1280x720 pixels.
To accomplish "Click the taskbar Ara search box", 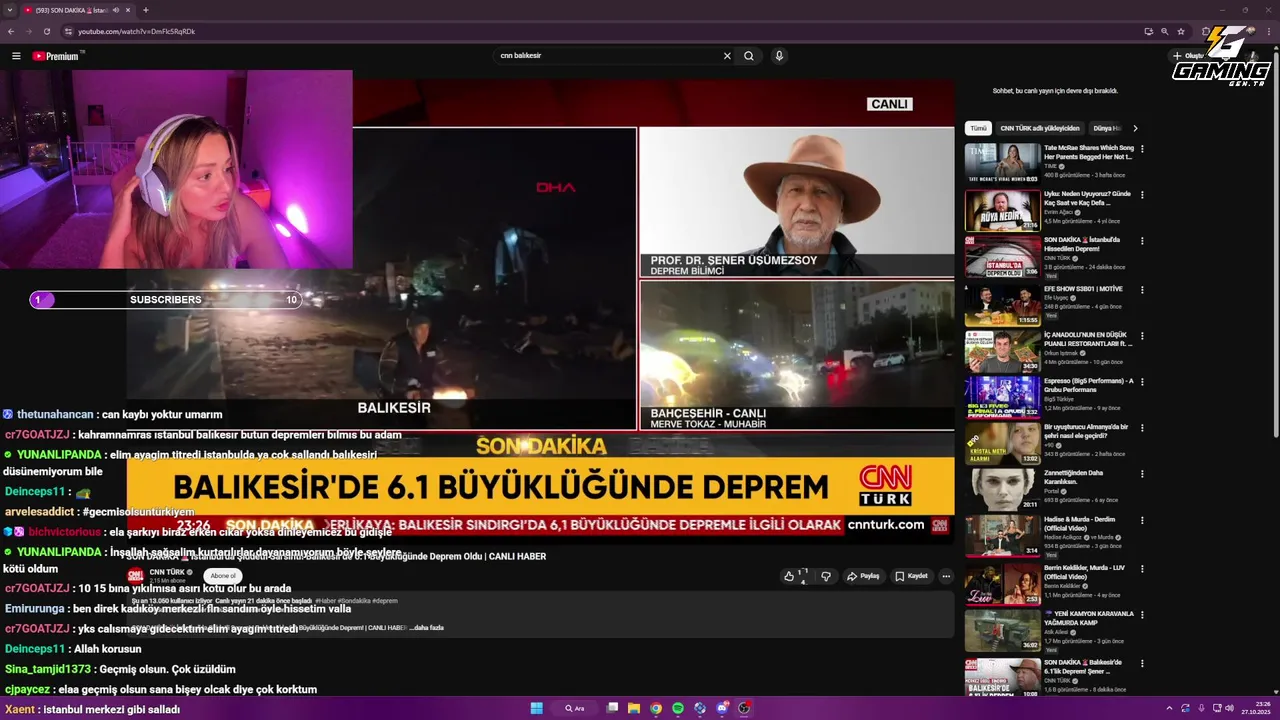I will click(575, 708).
